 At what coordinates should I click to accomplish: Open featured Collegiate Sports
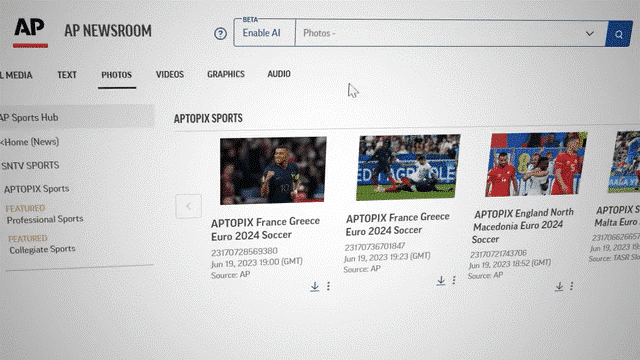42,249
